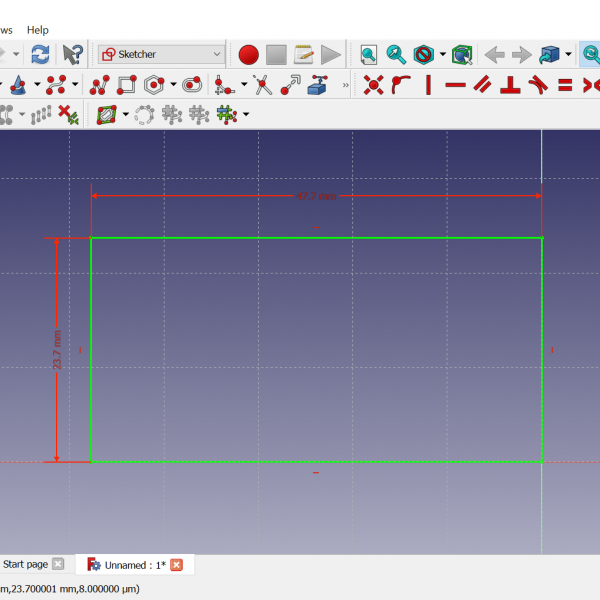Image resolution: width=600 pixels, height=600 pixels.
Task: Open the Help menu
Action: pyautogui.click(x=37, y=30)
